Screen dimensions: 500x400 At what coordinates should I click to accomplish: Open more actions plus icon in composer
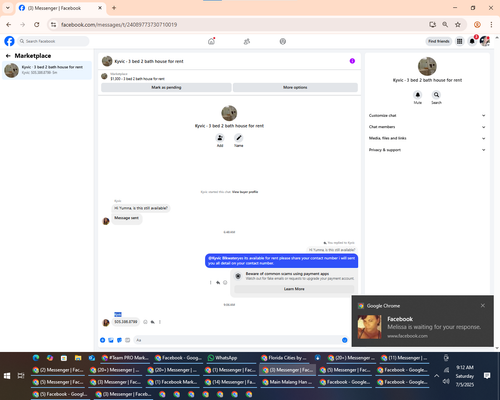click(x=103, y=340)
